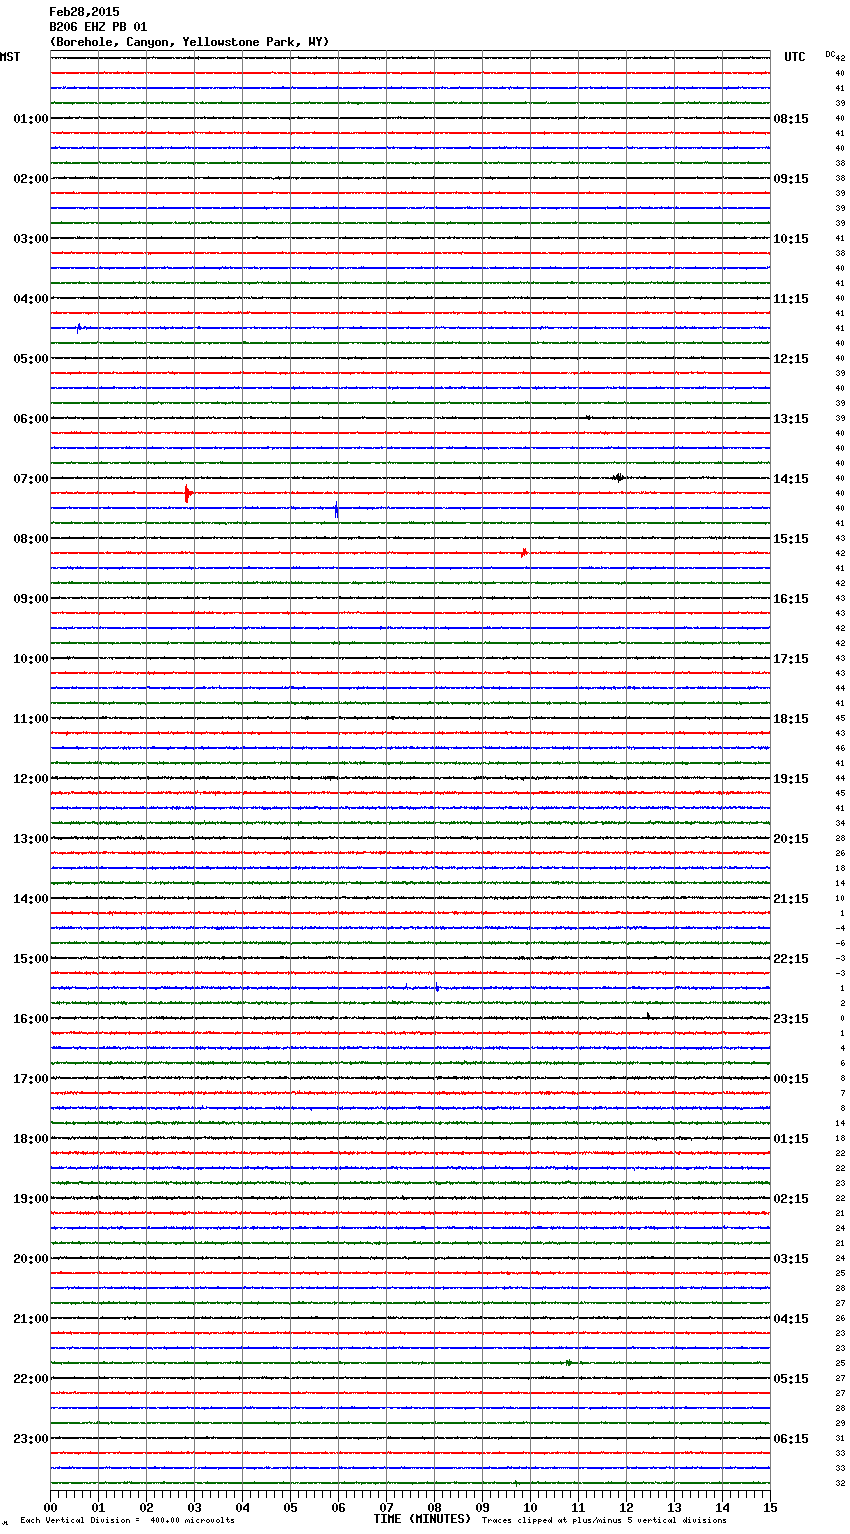Click the 20:15 UTC time label
This screenshot has width=850, height=1534.
[x=791, y=839]
